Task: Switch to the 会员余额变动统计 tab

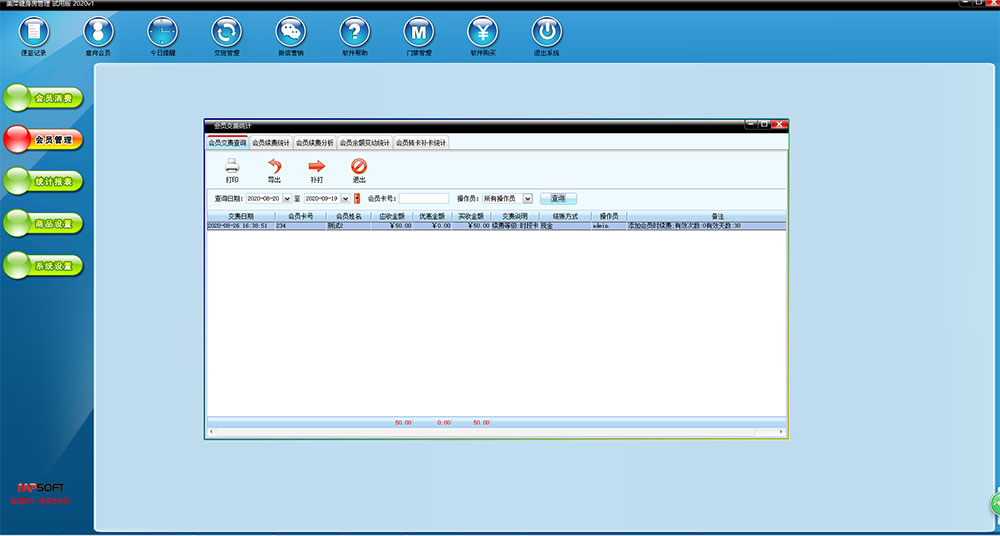Action: point(365,143)
